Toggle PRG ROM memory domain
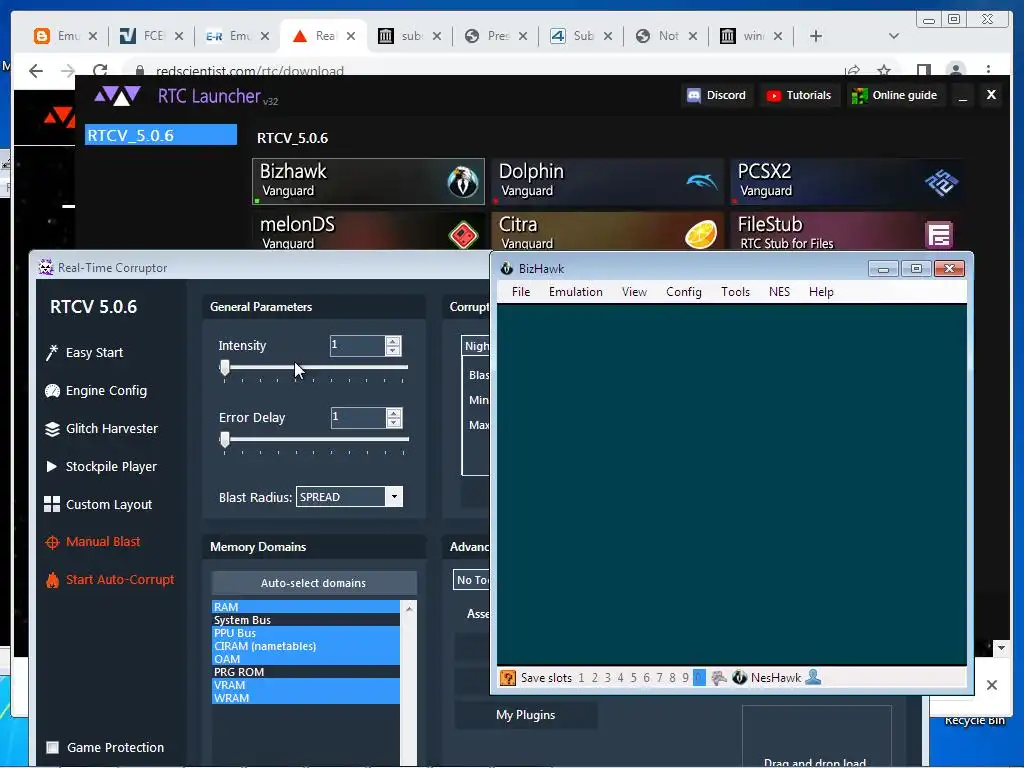Image resolution: width=1024 pixels, height=768 pixels. tap(306, 672)
